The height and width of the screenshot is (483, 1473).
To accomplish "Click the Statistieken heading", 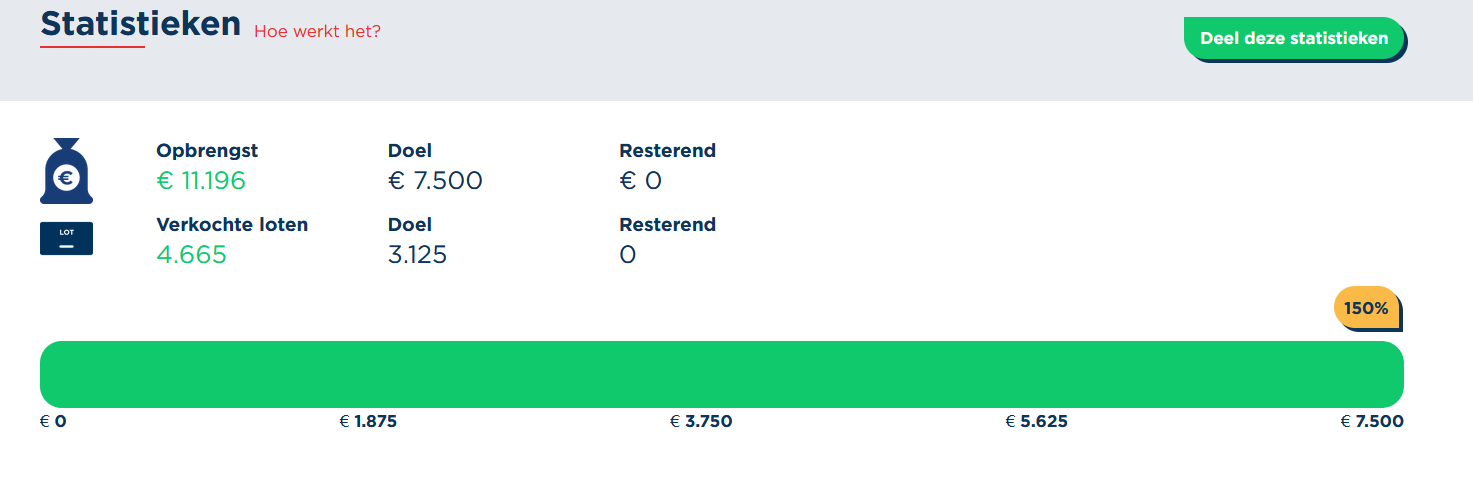I will (x=141, y=24).
